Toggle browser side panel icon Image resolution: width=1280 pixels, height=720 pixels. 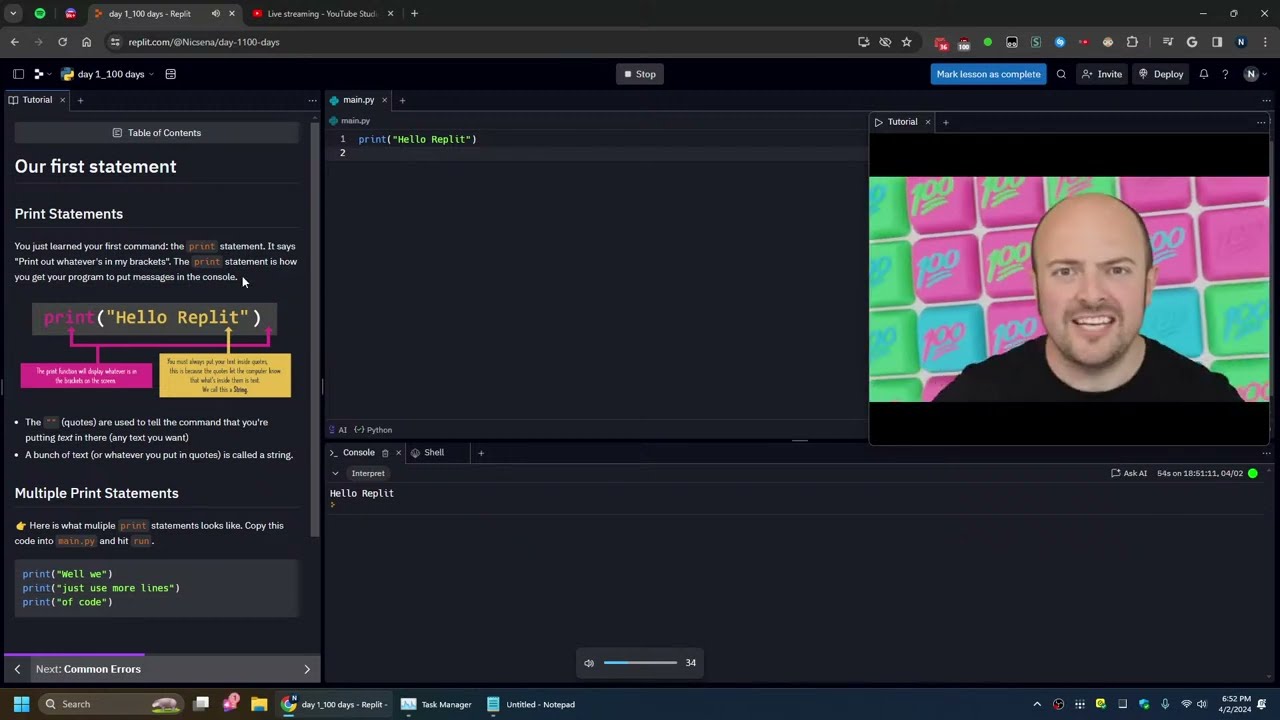point(1217,42)
